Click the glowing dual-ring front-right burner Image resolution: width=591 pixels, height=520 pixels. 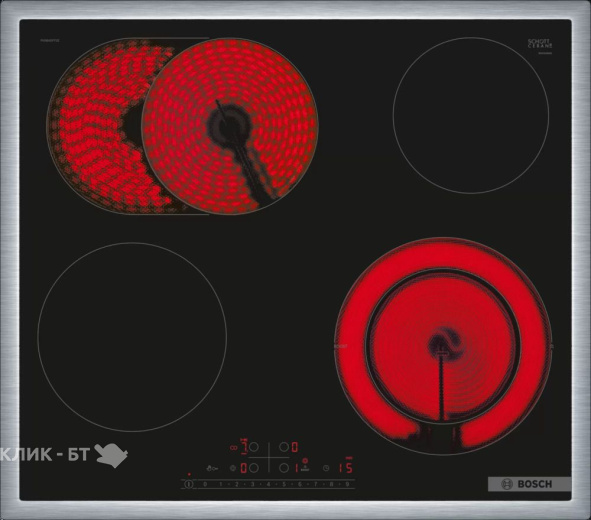click(443, 346)
